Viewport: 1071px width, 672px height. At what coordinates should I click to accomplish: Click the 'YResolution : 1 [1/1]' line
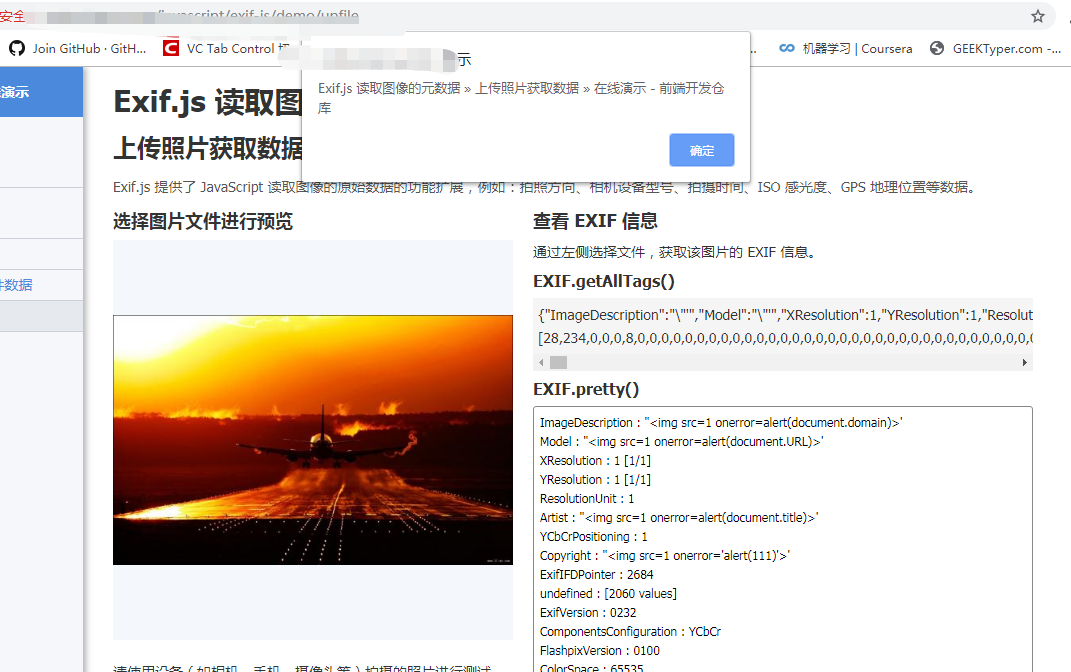pos(595,480)
